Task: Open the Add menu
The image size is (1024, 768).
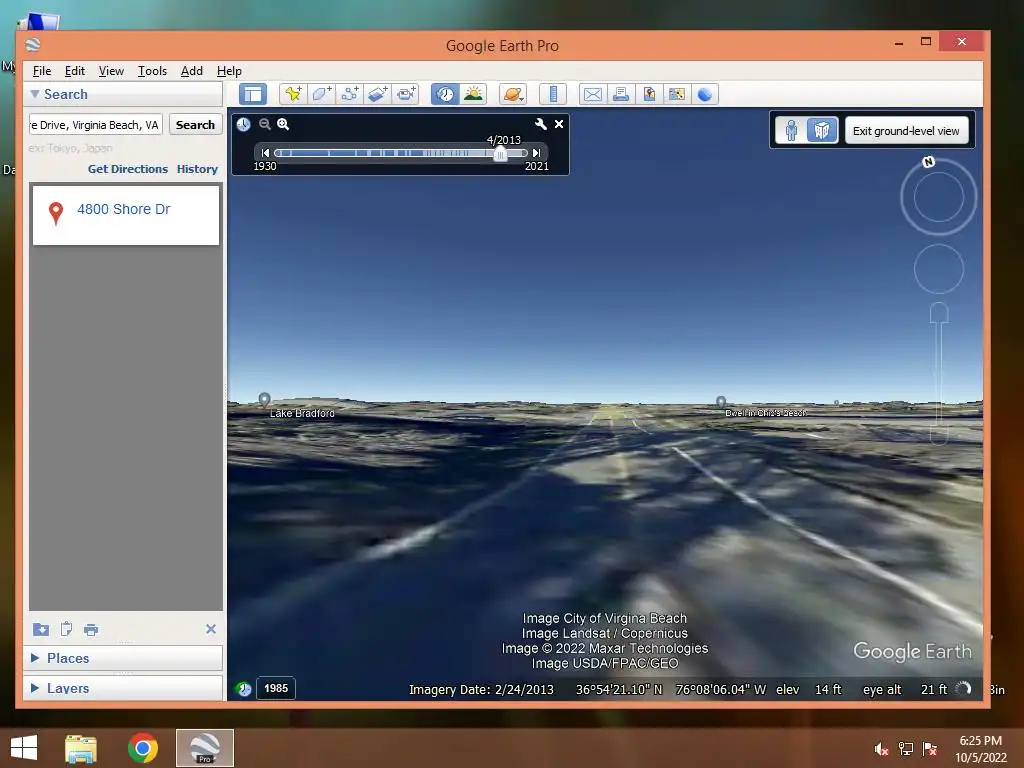Action: click(x=191, y=71)
